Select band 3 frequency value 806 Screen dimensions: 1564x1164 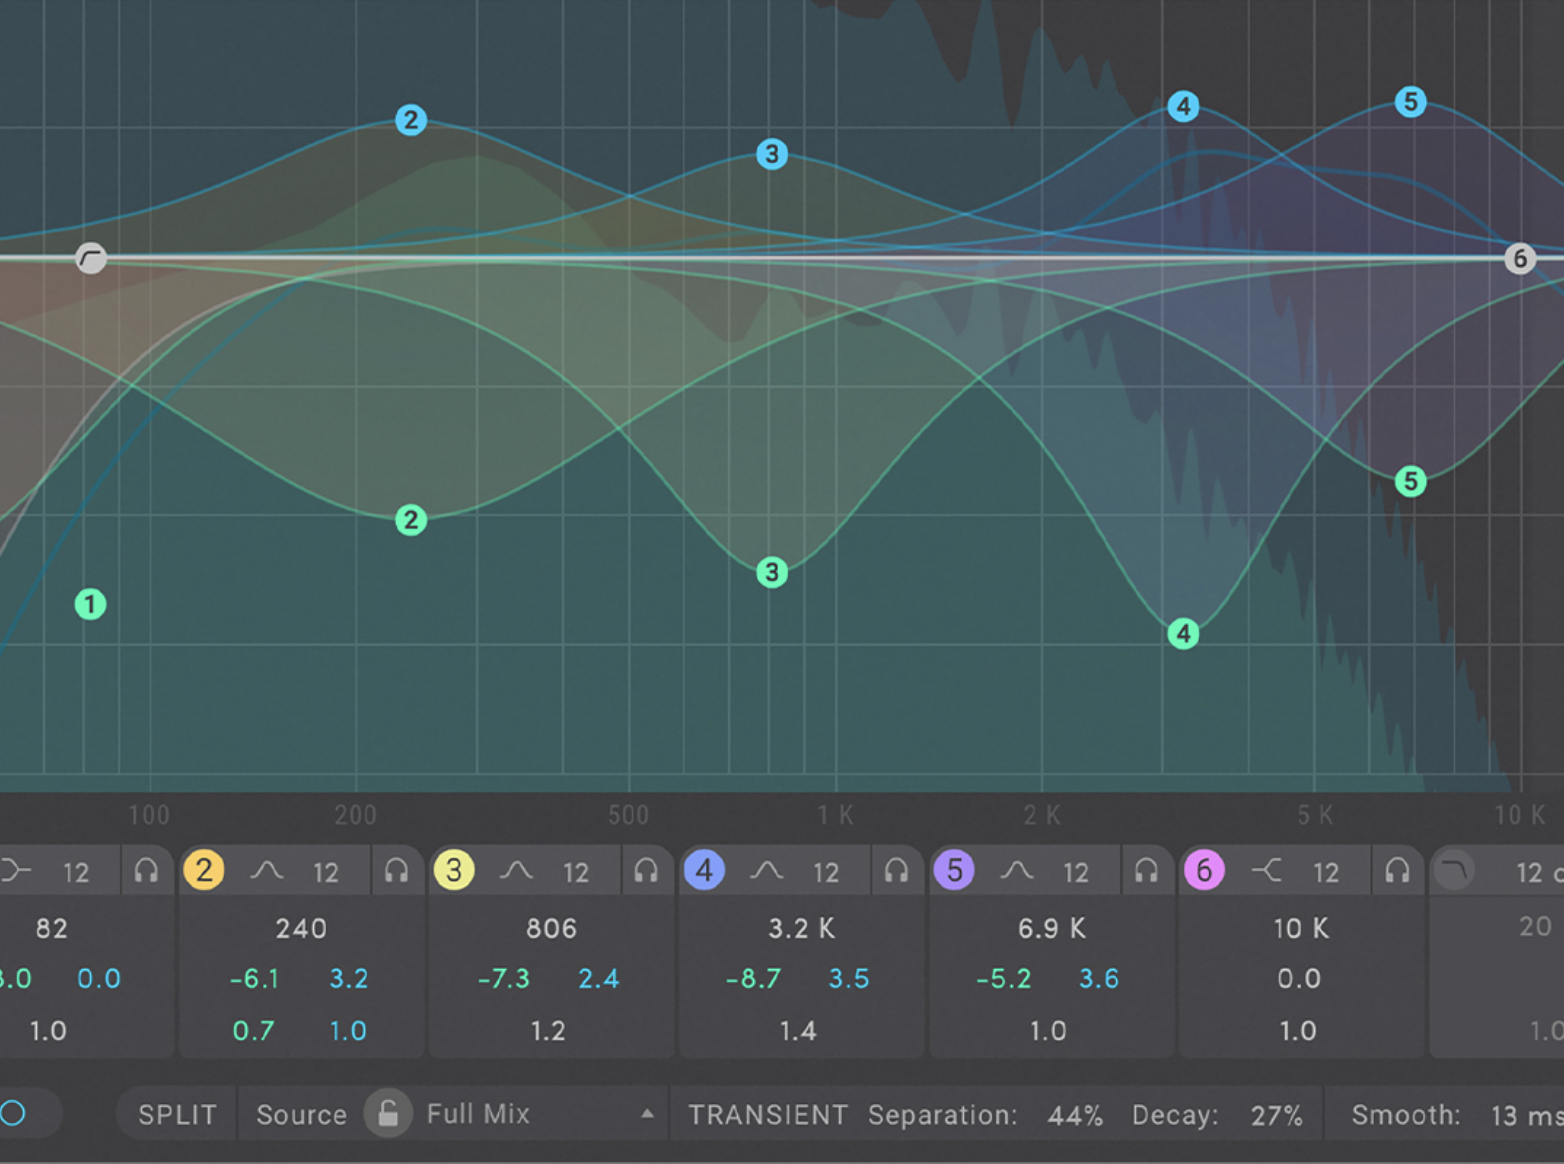[x=551, y=929]
